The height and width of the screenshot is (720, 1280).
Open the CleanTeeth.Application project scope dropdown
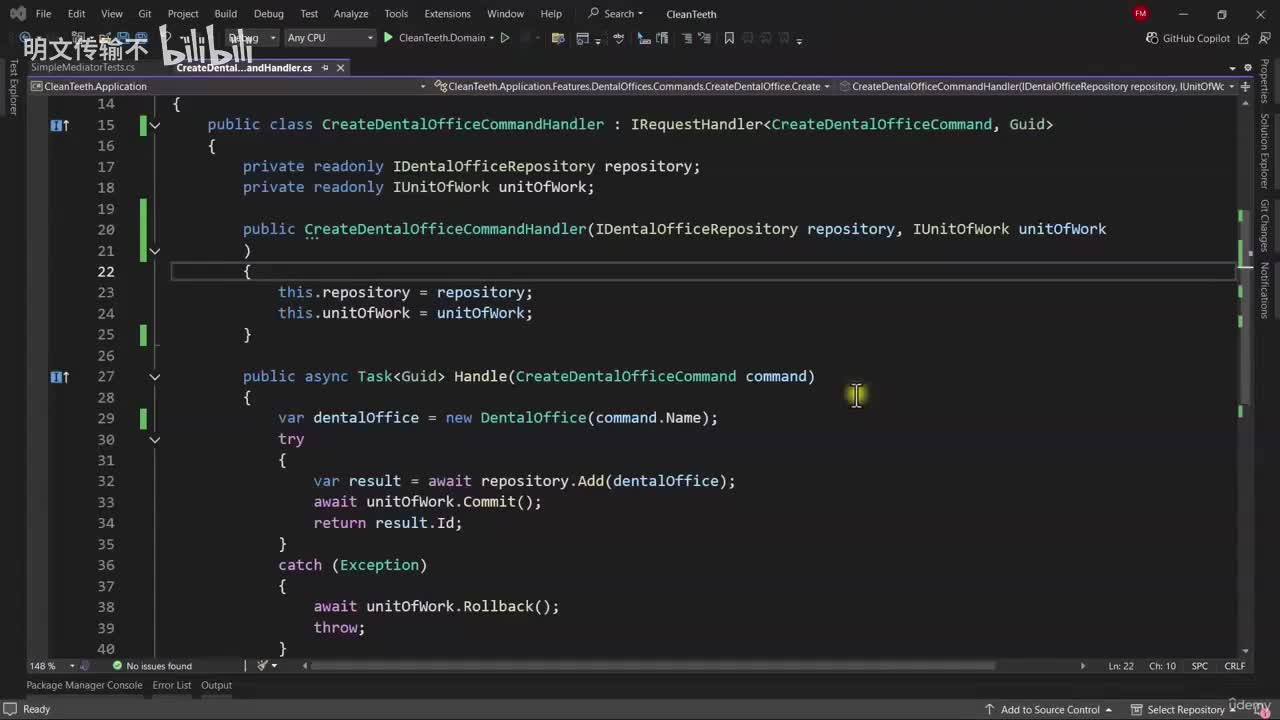coord(229,86)
